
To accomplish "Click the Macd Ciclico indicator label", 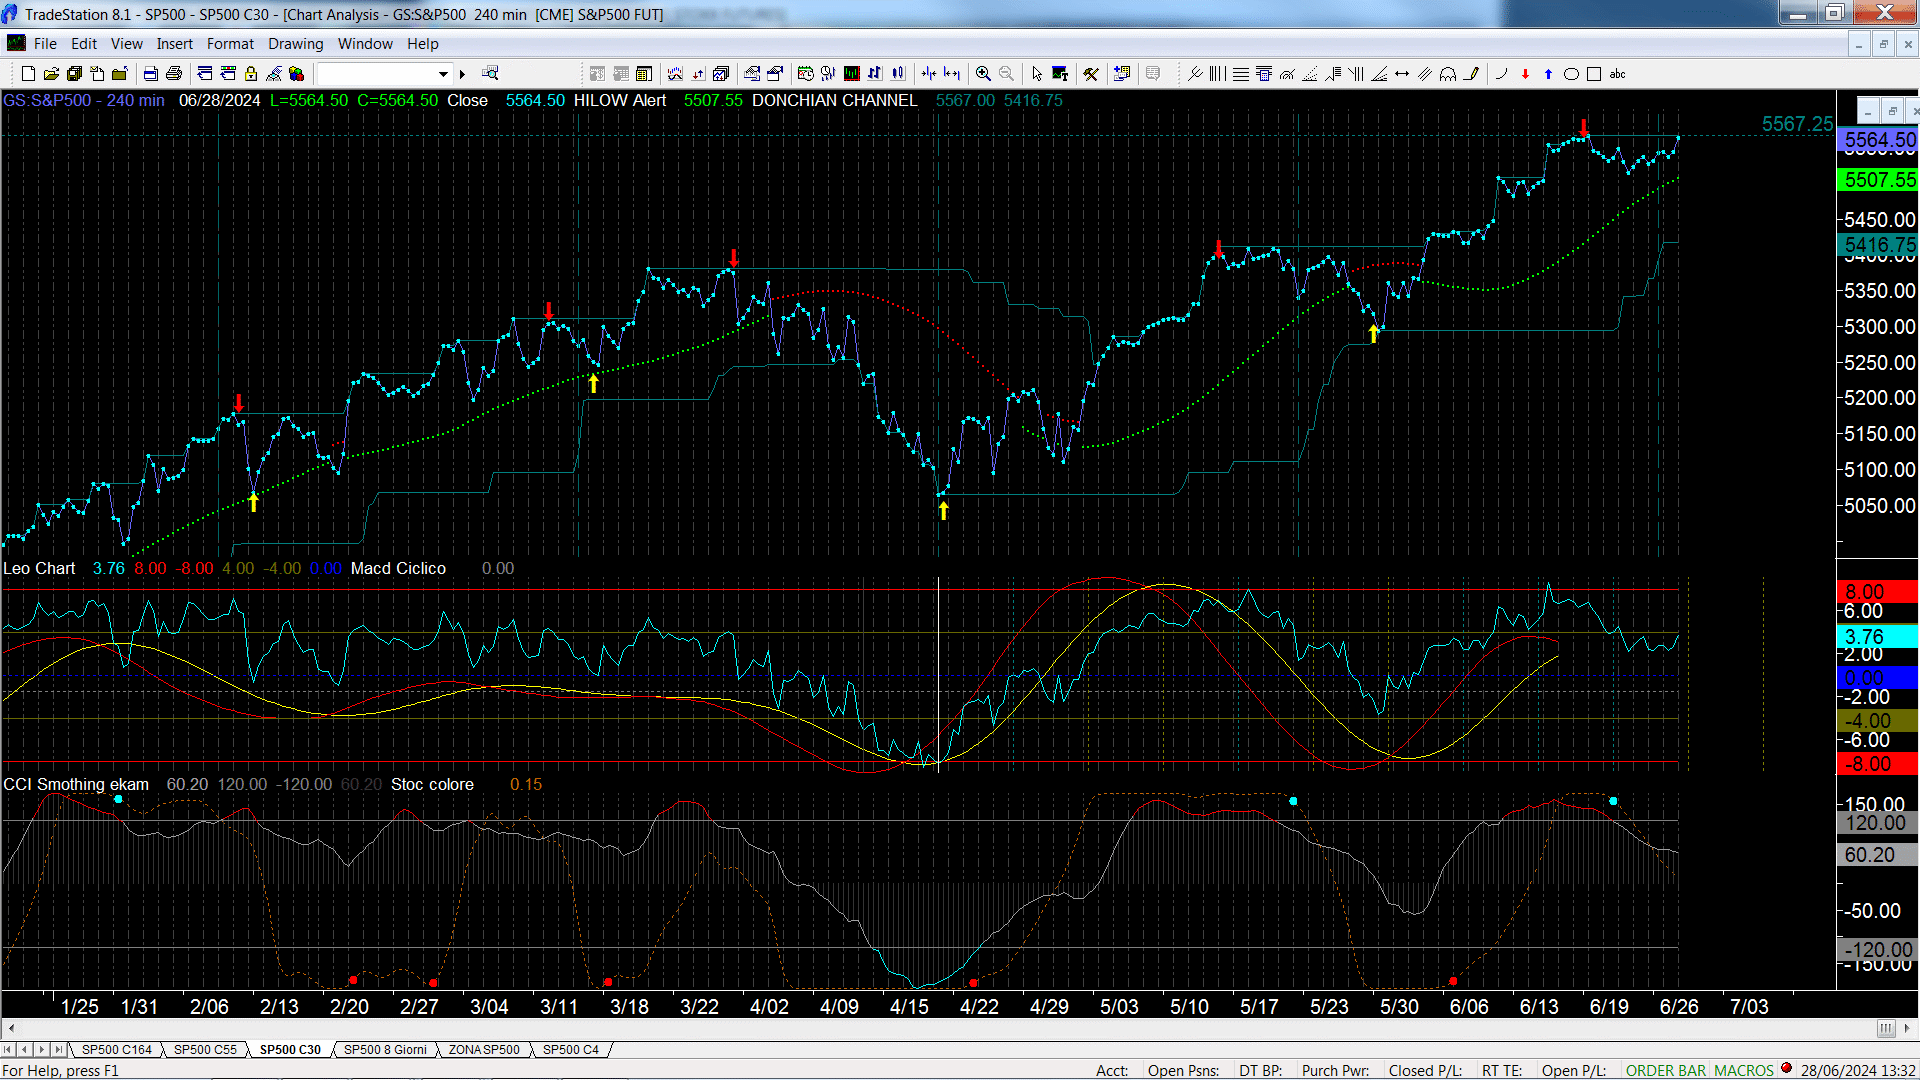I will [x=398, y=568].
